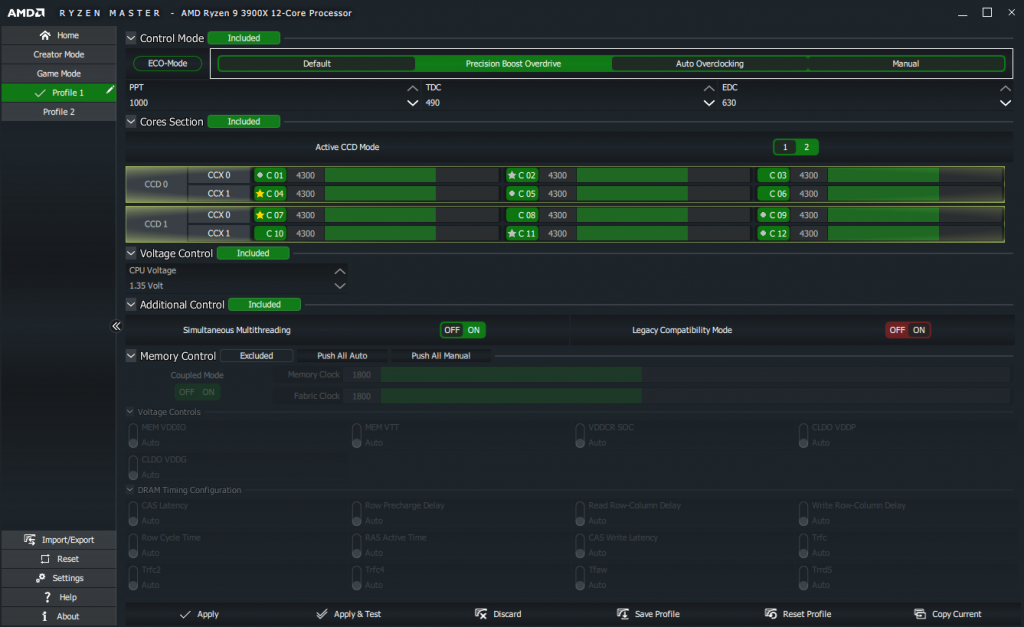Decrease CPU Voltage with down arrow

coord(340,286)
